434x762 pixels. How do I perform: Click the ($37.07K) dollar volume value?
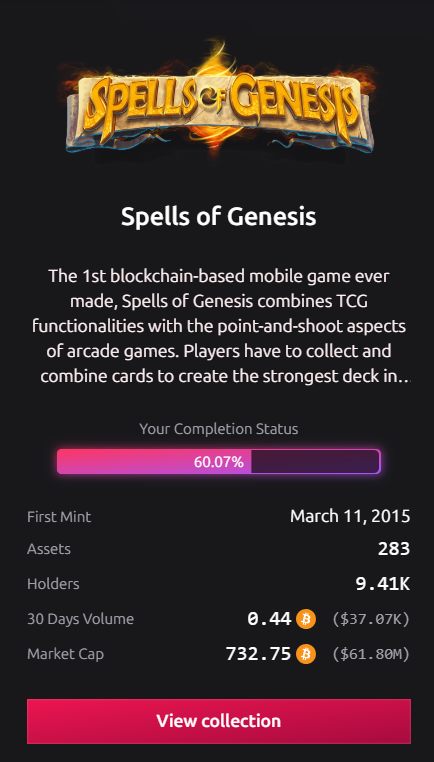click(x=371, y=619)
